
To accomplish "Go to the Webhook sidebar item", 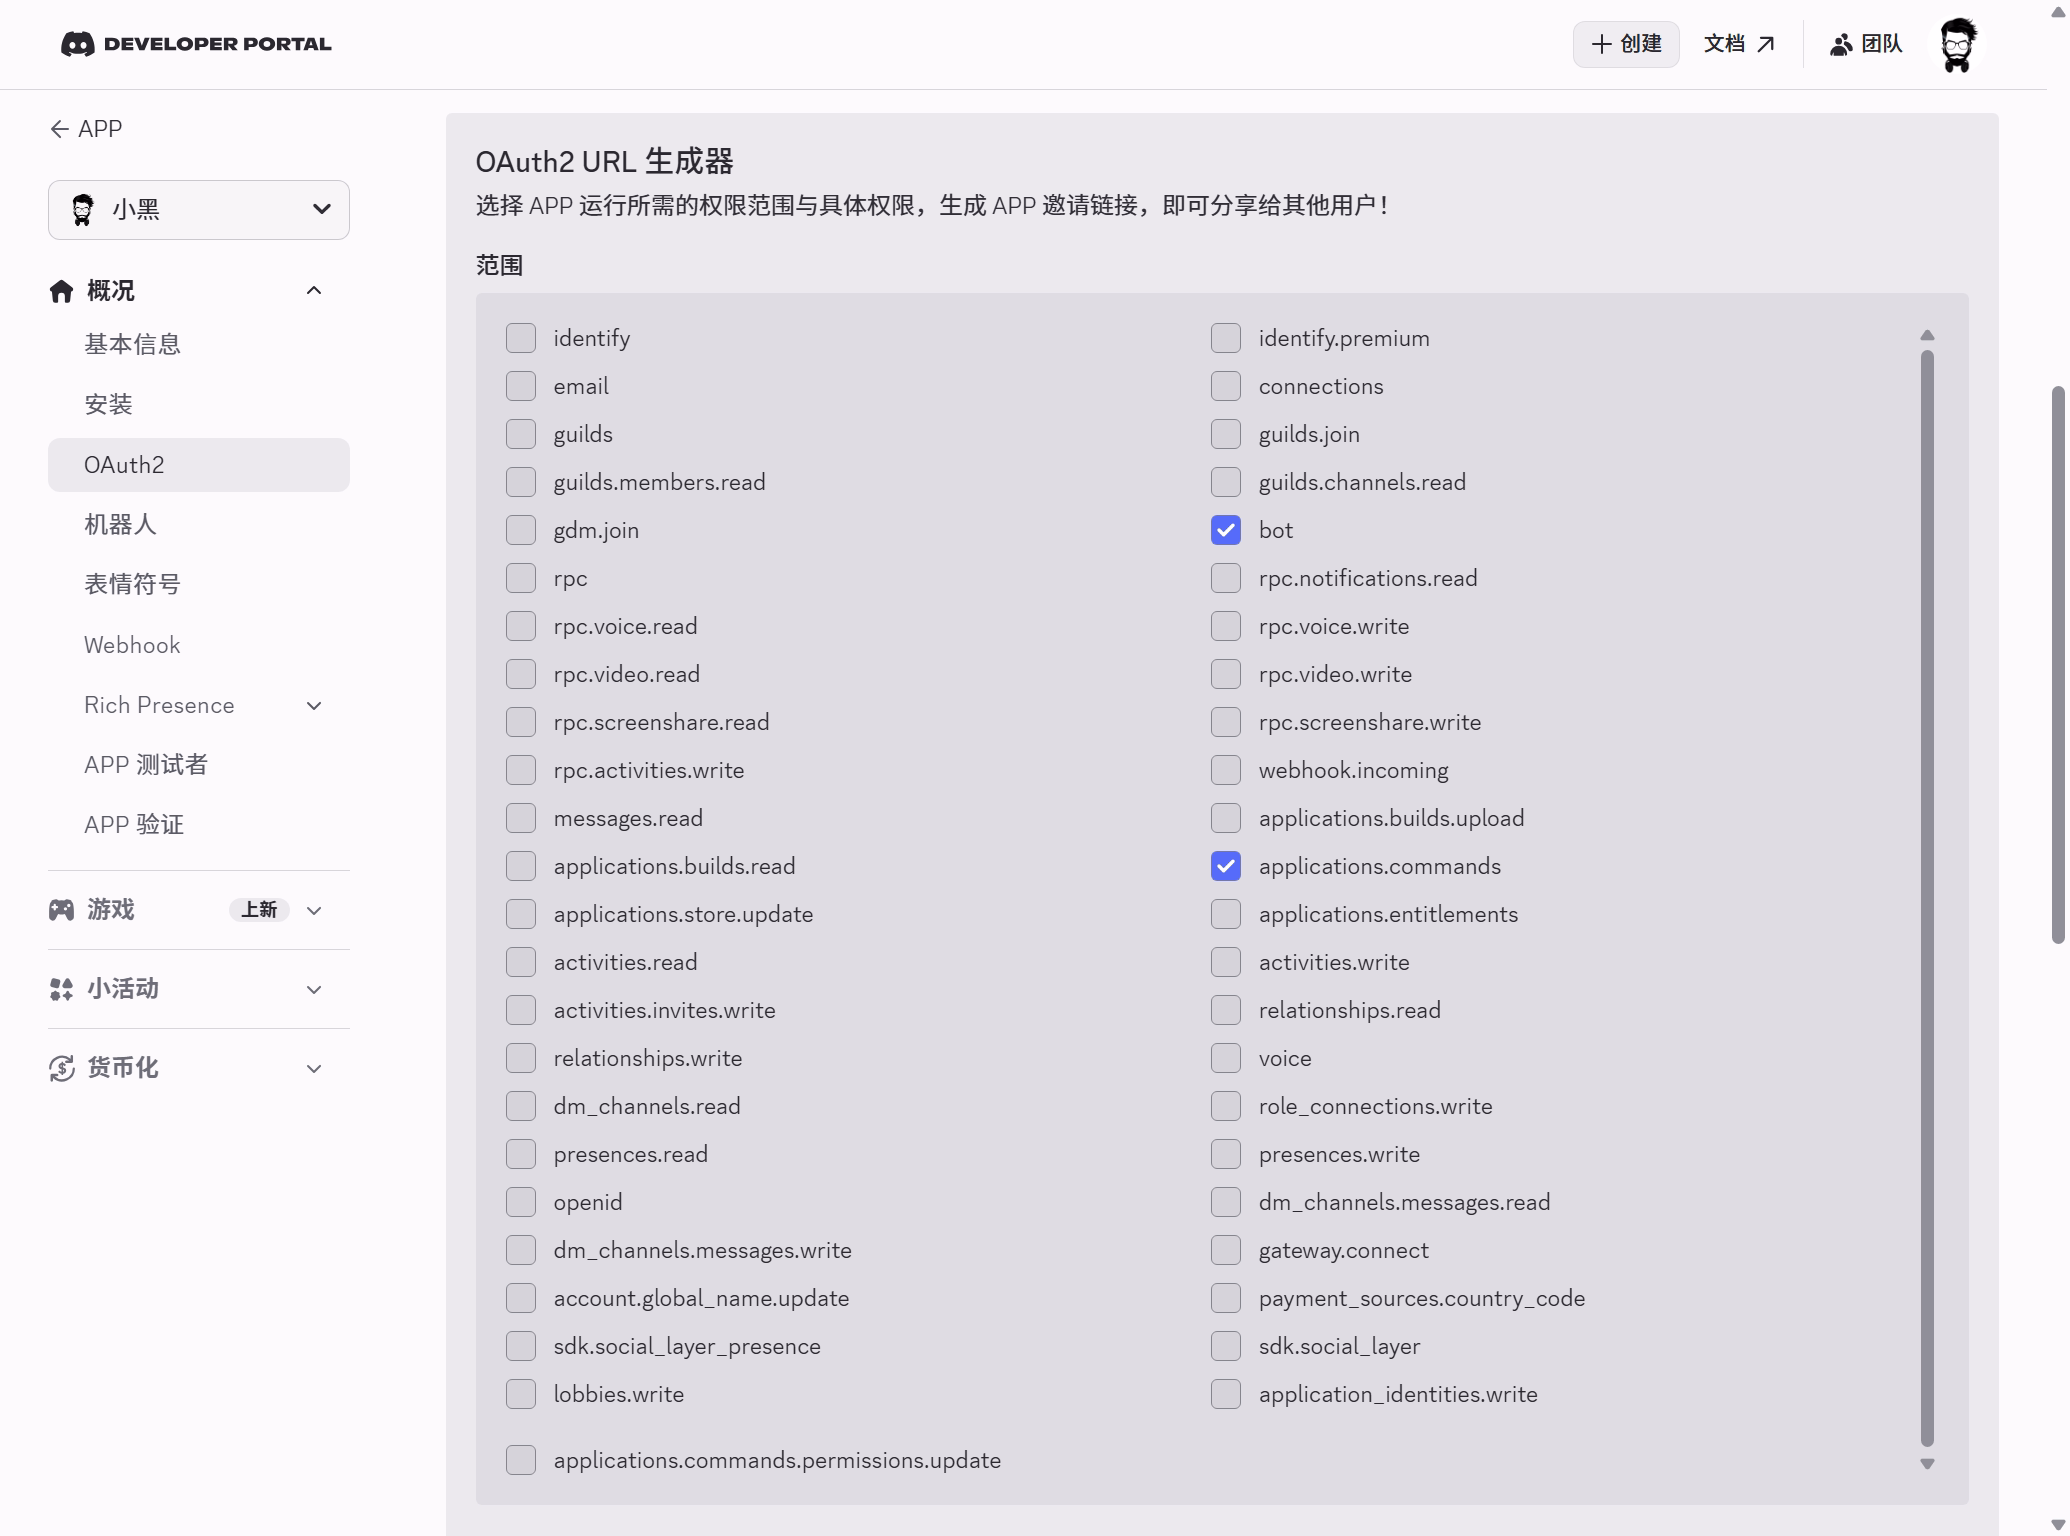I will [132, 645].
